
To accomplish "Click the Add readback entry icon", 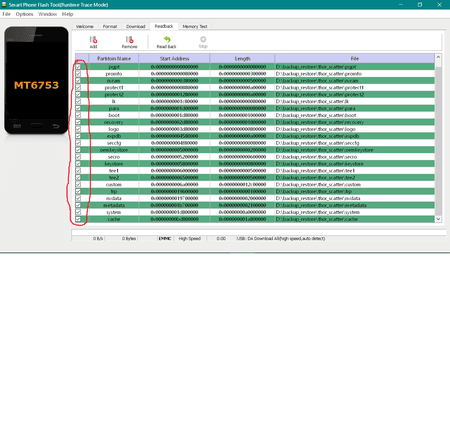I will point(93,40).
